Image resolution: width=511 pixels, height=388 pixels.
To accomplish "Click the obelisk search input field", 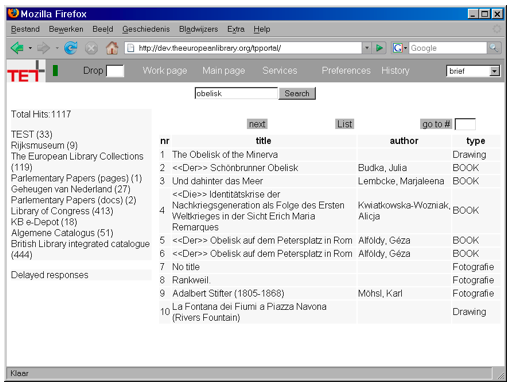I will pos(236,93).
